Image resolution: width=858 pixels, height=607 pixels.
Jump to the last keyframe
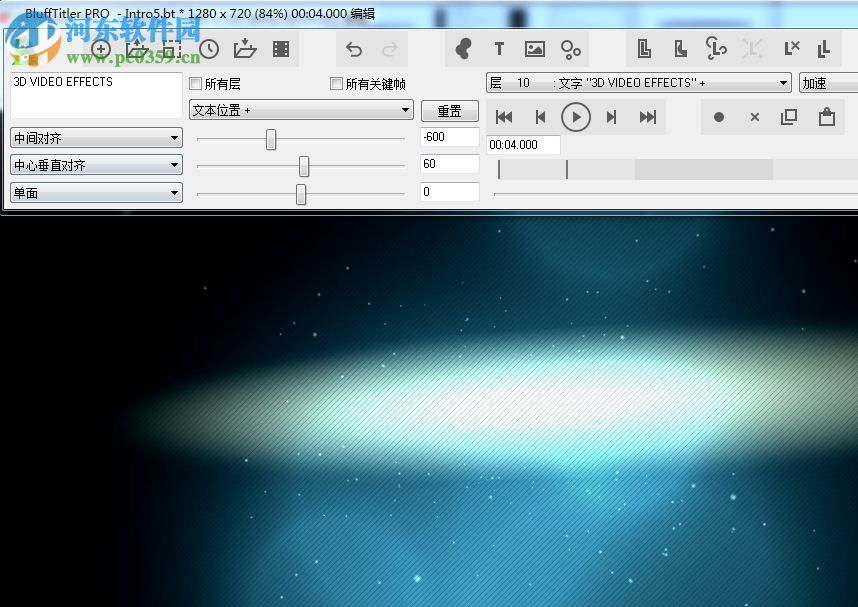click(x=648, y=117)
